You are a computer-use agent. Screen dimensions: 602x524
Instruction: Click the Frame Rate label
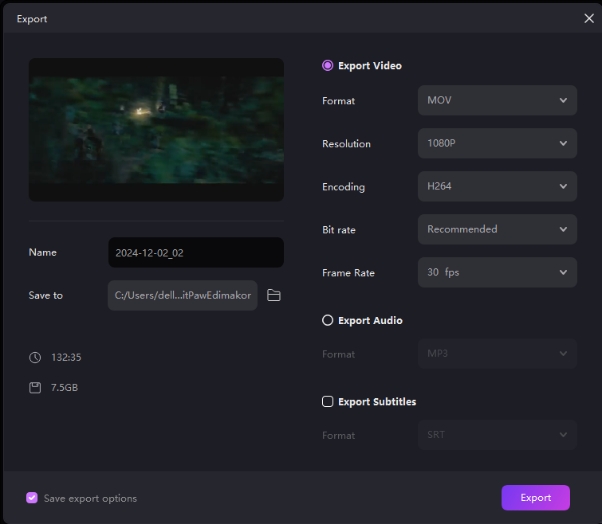tap(348, 273)
